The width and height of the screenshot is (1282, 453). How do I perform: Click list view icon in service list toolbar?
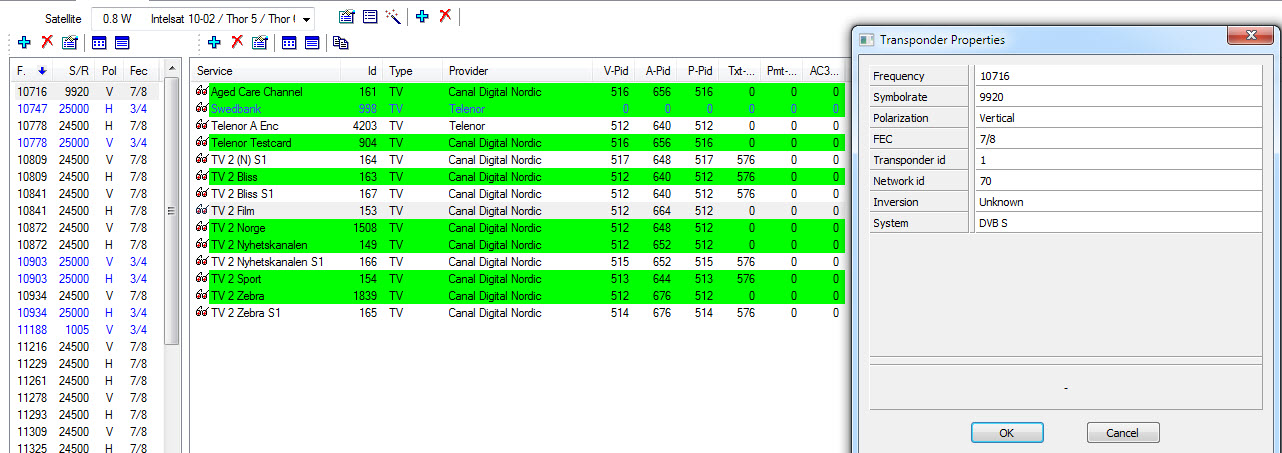(x=312, y=42)
